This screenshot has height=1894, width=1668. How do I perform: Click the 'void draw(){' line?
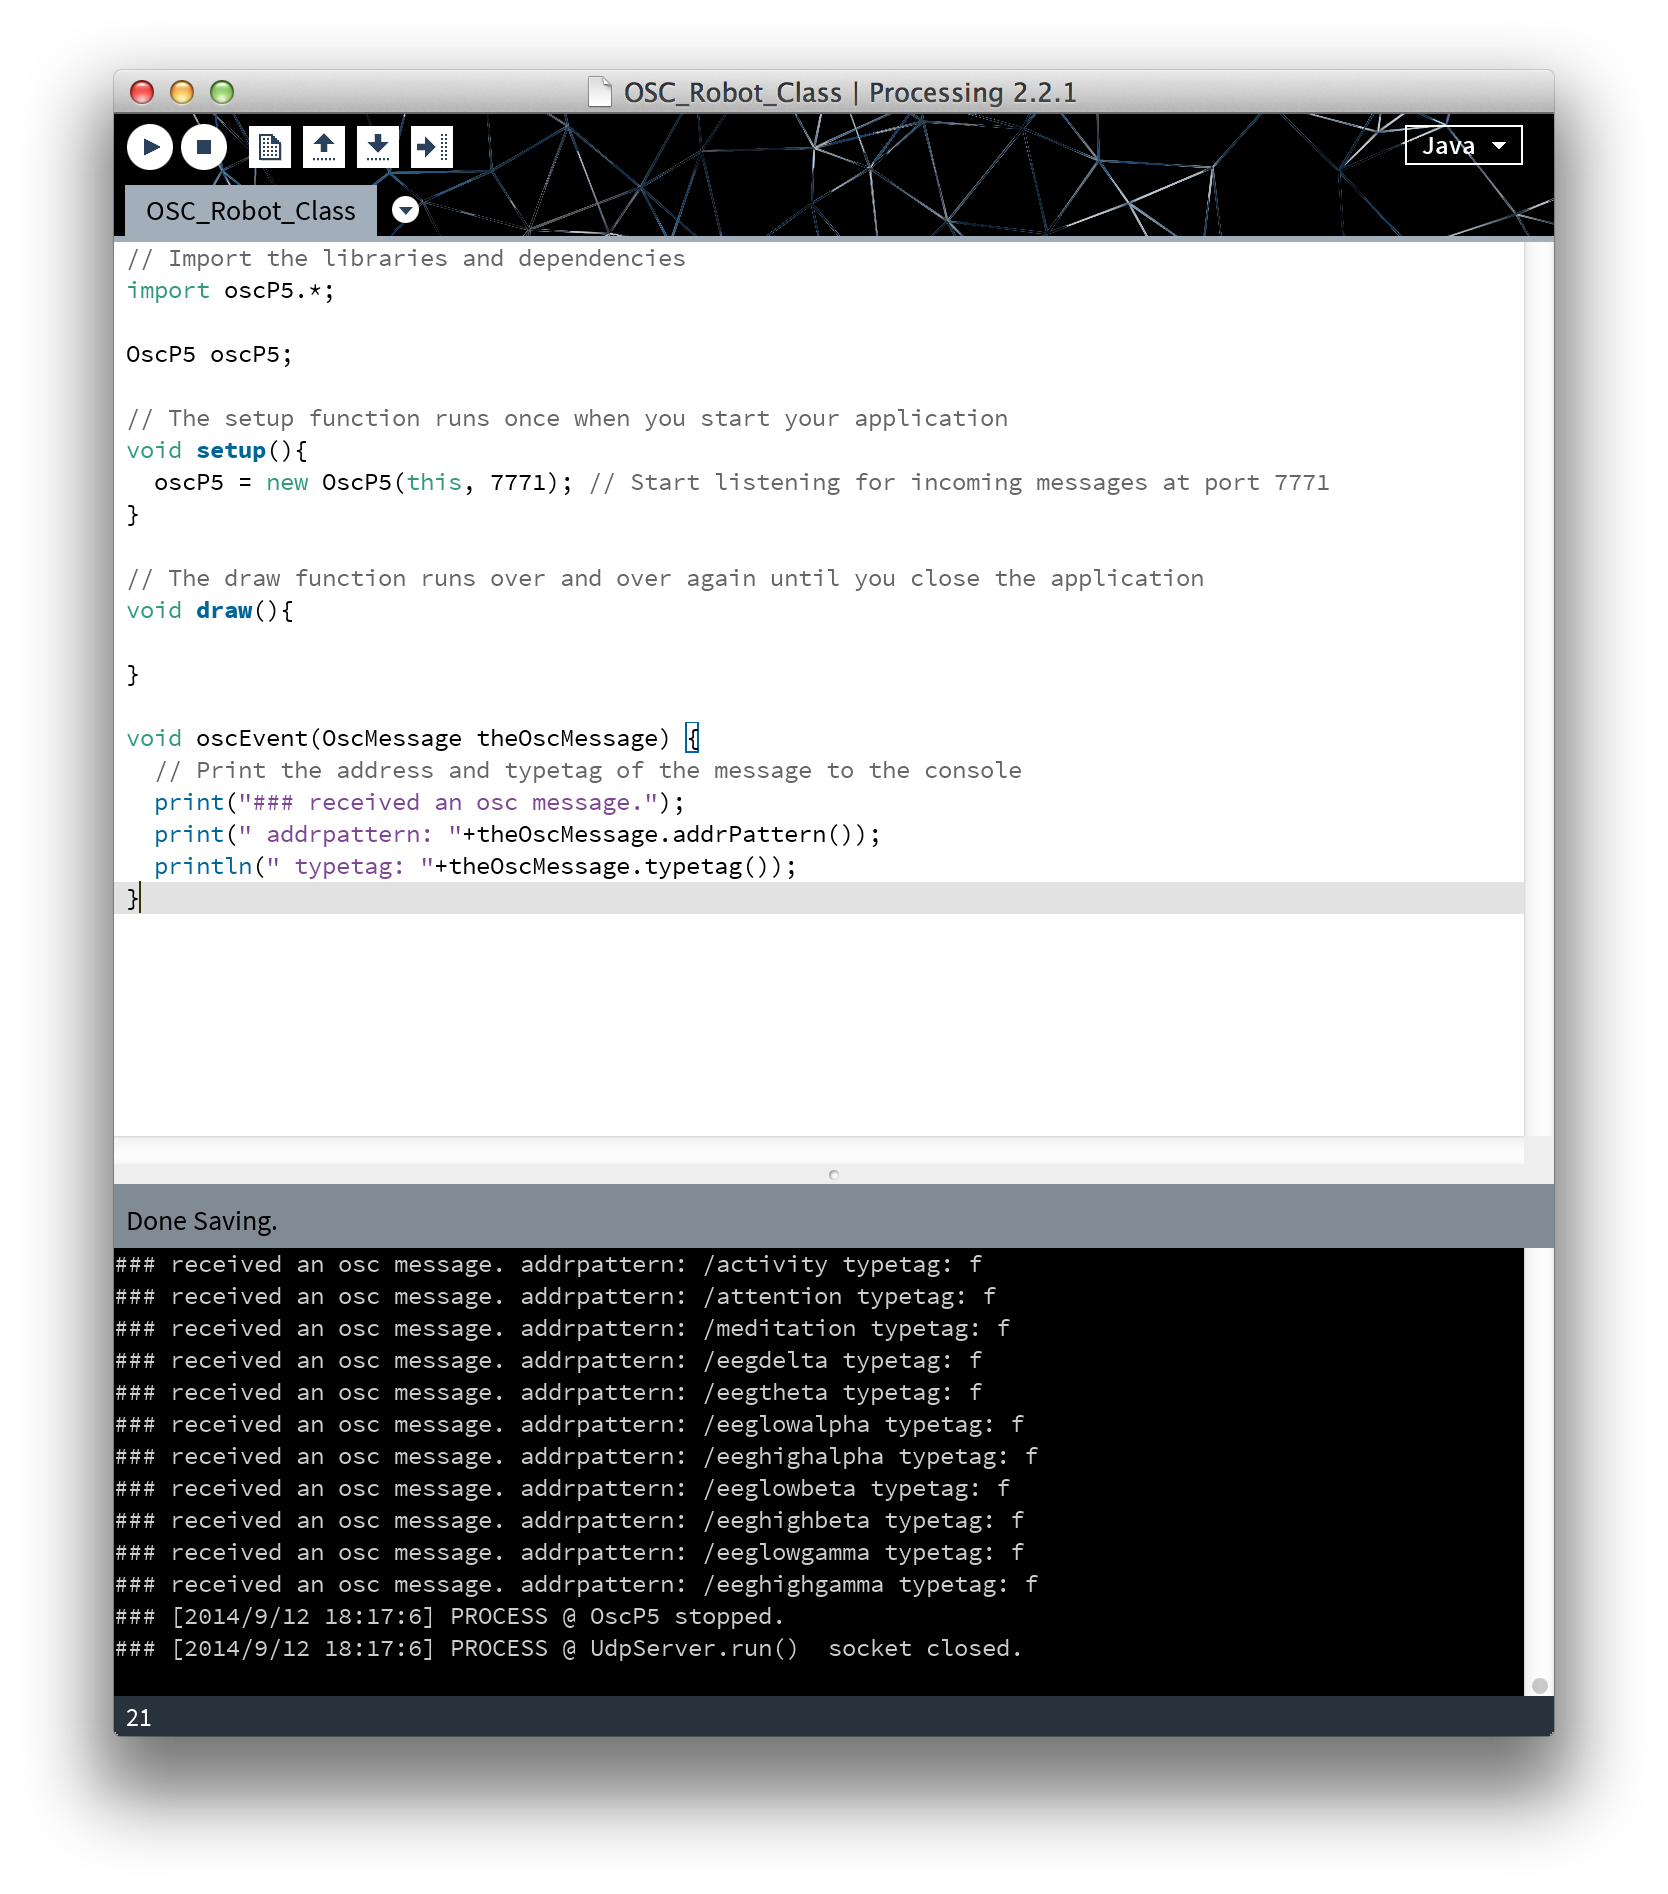(210, 611)
